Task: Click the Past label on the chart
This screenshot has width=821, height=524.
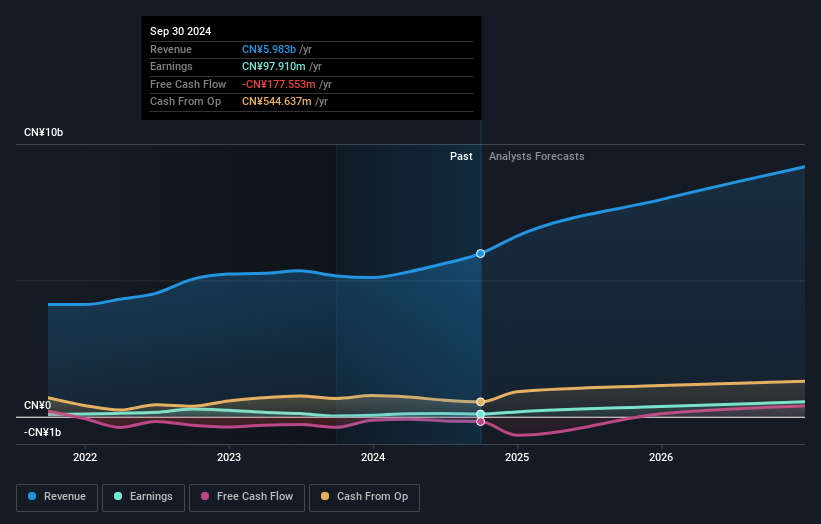Action: coord(461,156)
